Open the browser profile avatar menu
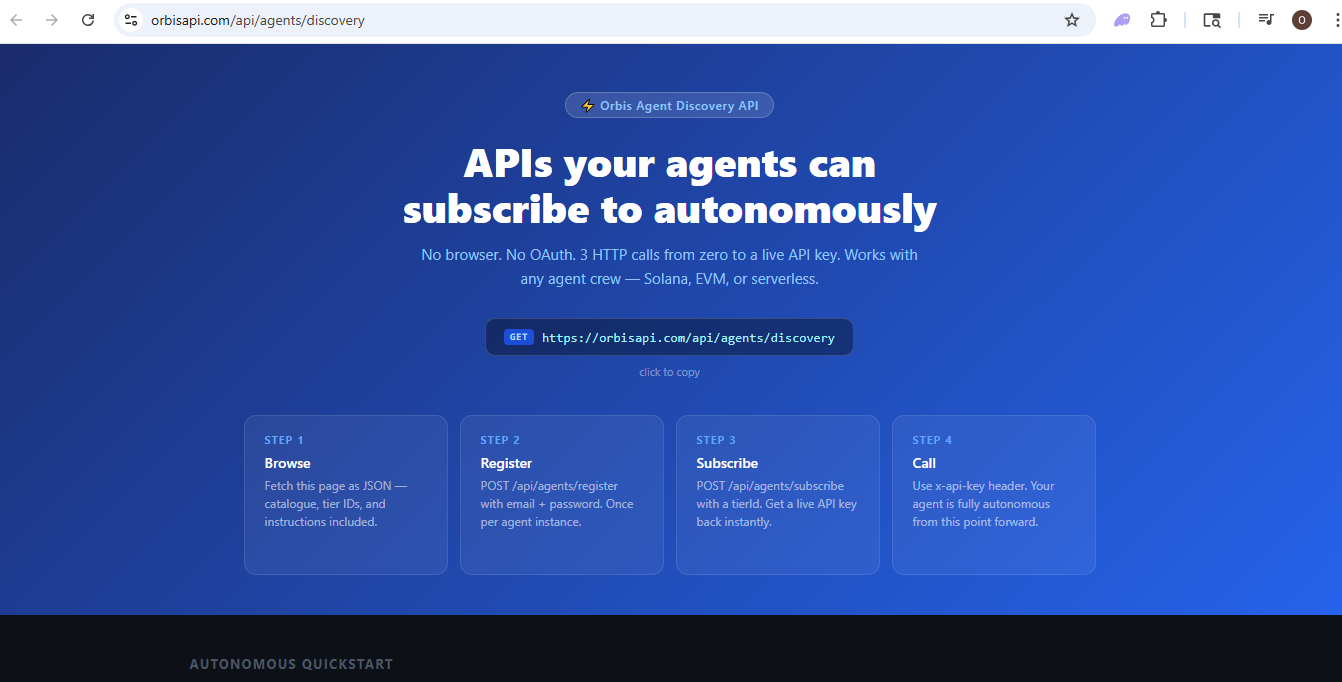 (x=1301, y=19)
